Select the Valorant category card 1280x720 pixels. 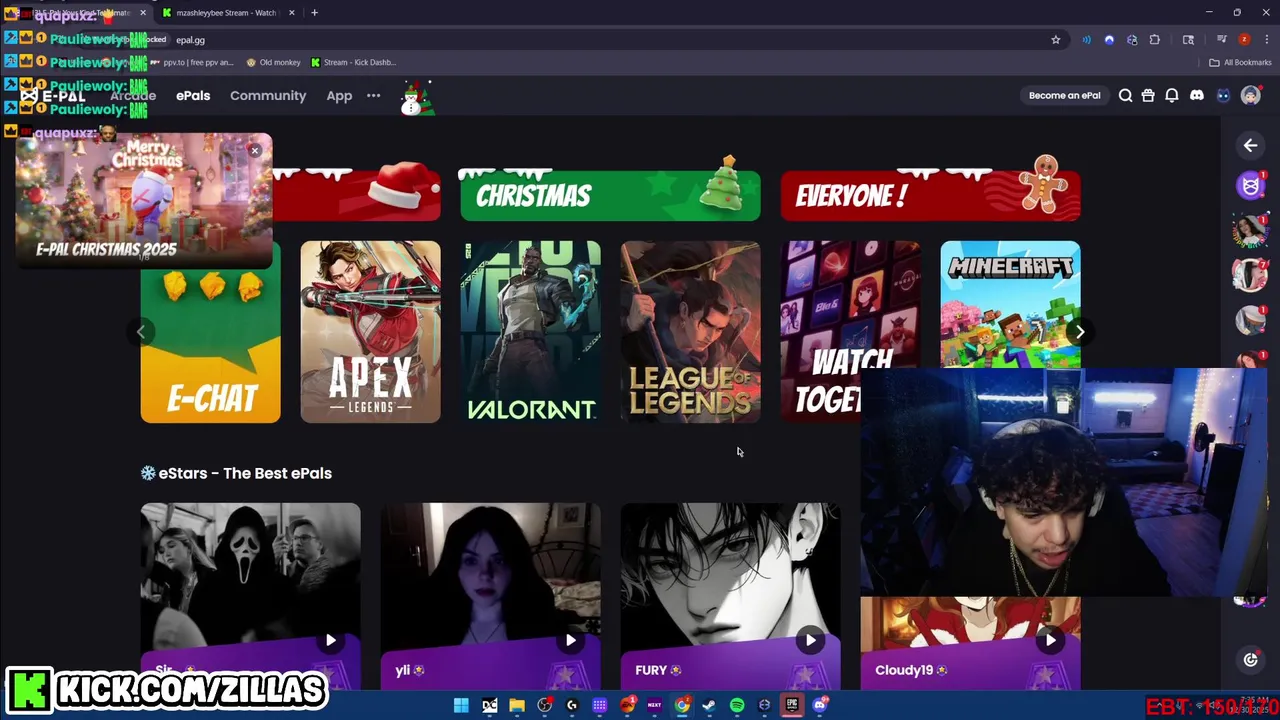(x=530, y=332)
